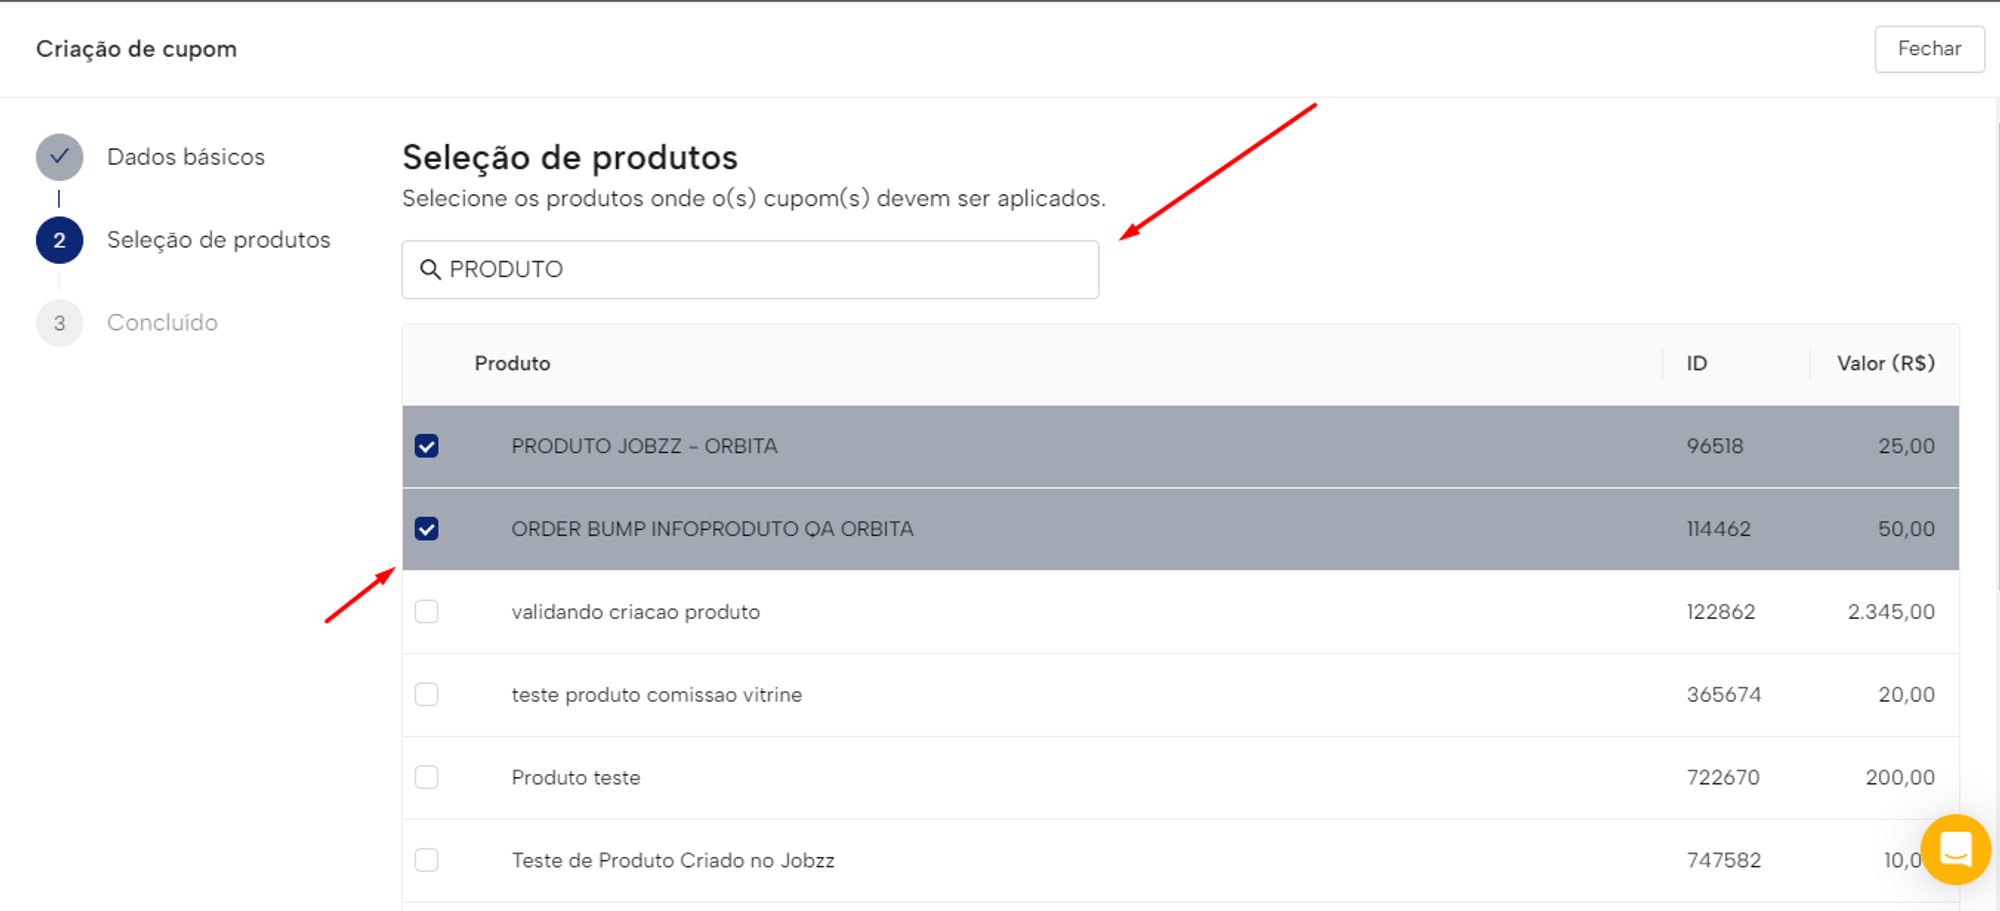
Task: Click step 2 circle icon
Action: (x=60, y=240)
